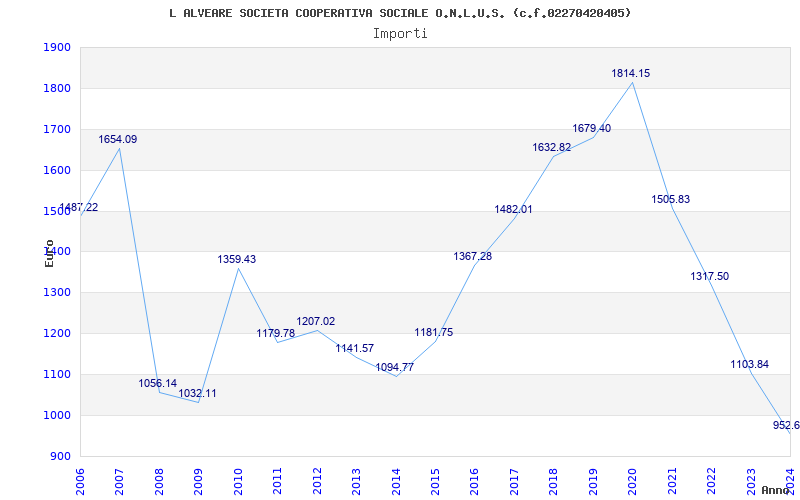Click x-axis year 2022
The image size is (800, 500).
tap(712, 481)
